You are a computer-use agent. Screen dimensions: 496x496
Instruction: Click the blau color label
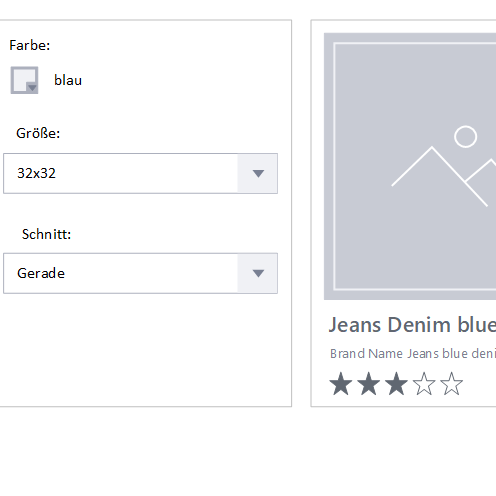(68, 80)
